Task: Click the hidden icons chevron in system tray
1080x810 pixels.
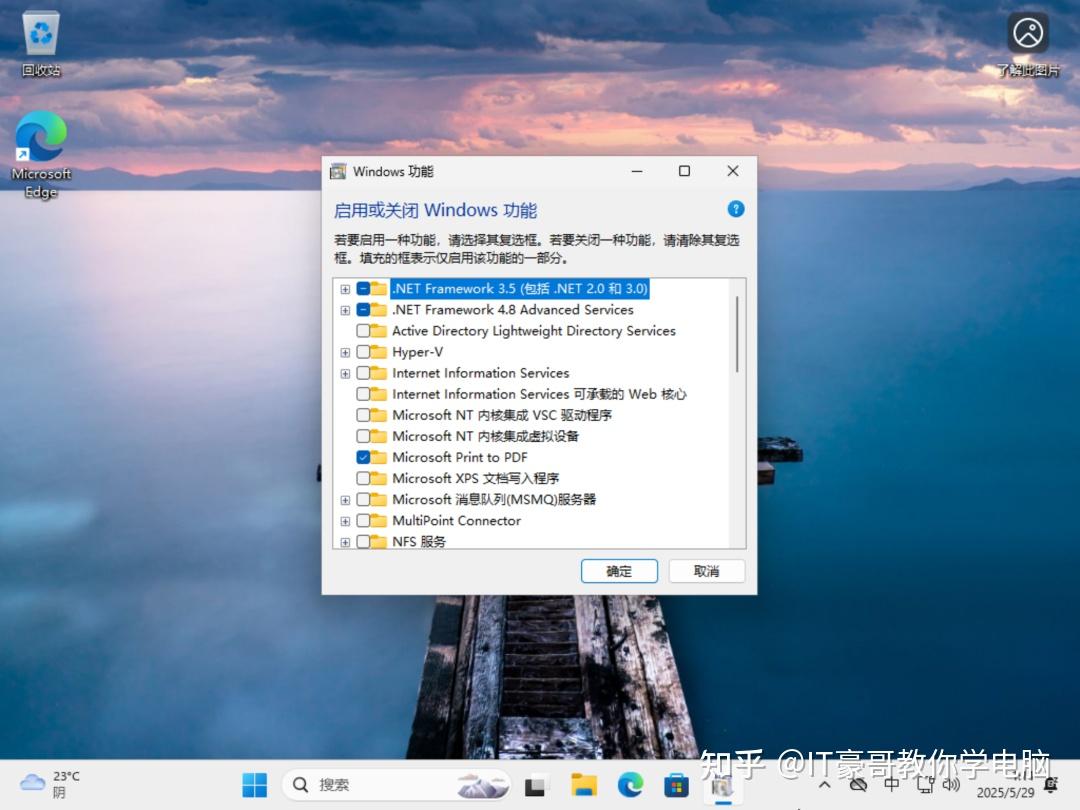Action: coord(826,784)
